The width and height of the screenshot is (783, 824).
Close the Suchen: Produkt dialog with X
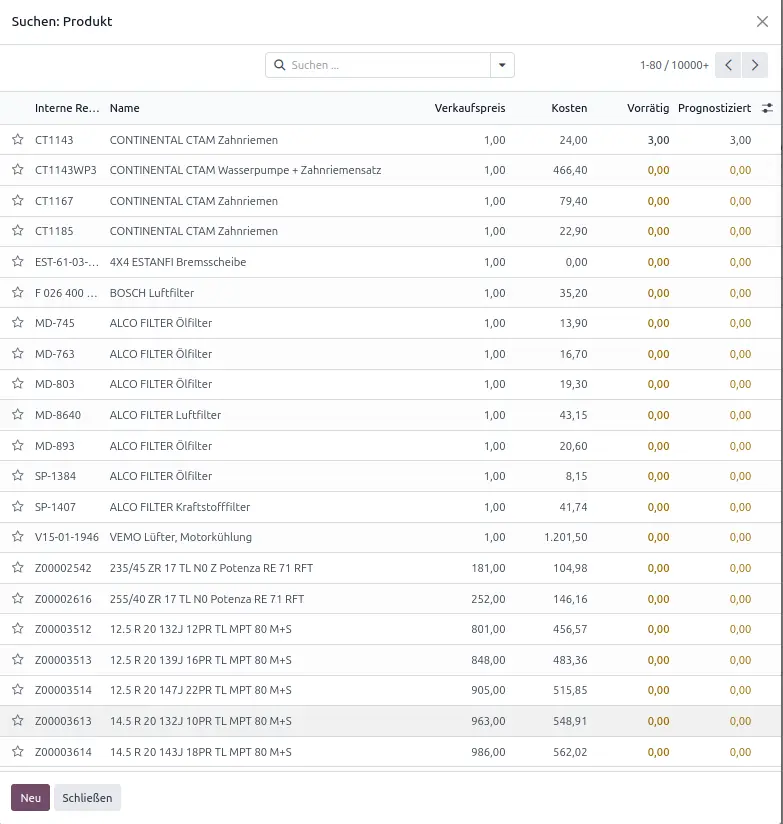tap(762, 21)
